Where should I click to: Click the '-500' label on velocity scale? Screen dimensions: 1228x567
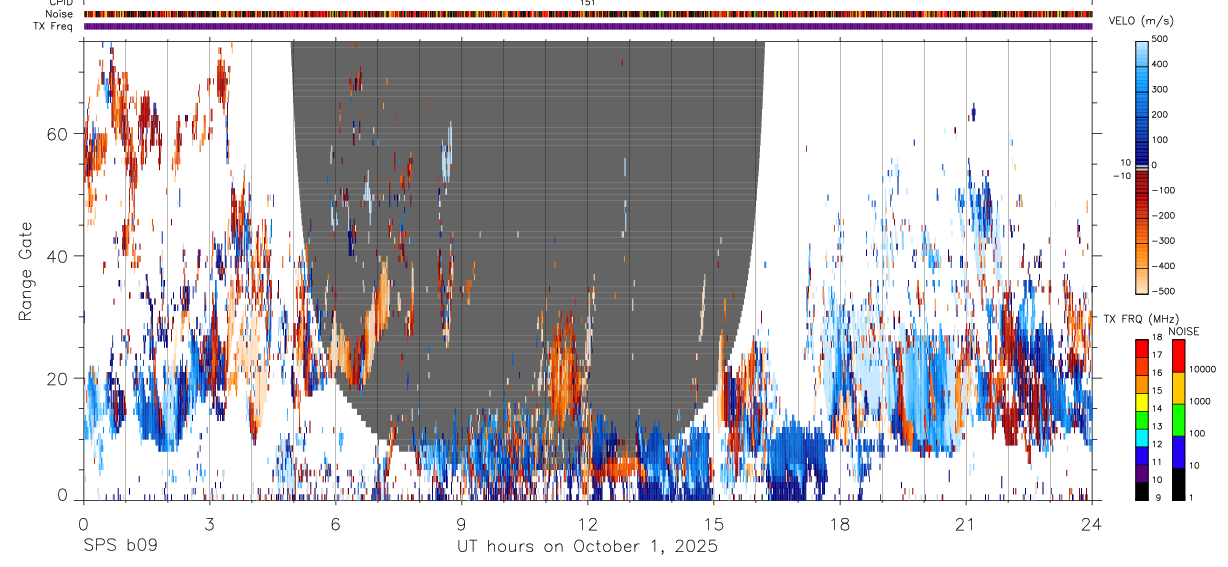[1163, 291]
